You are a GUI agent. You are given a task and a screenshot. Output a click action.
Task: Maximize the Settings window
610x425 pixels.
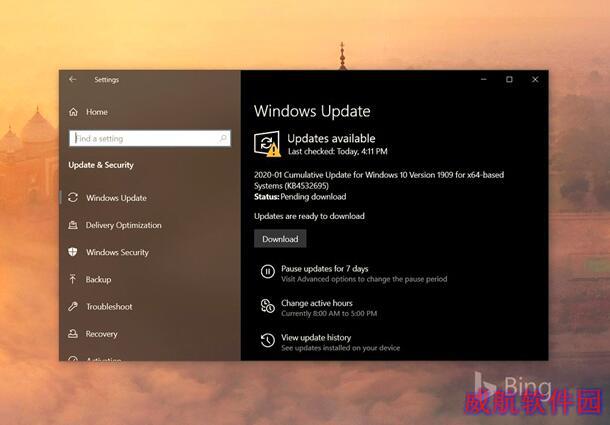pos(509,79)
